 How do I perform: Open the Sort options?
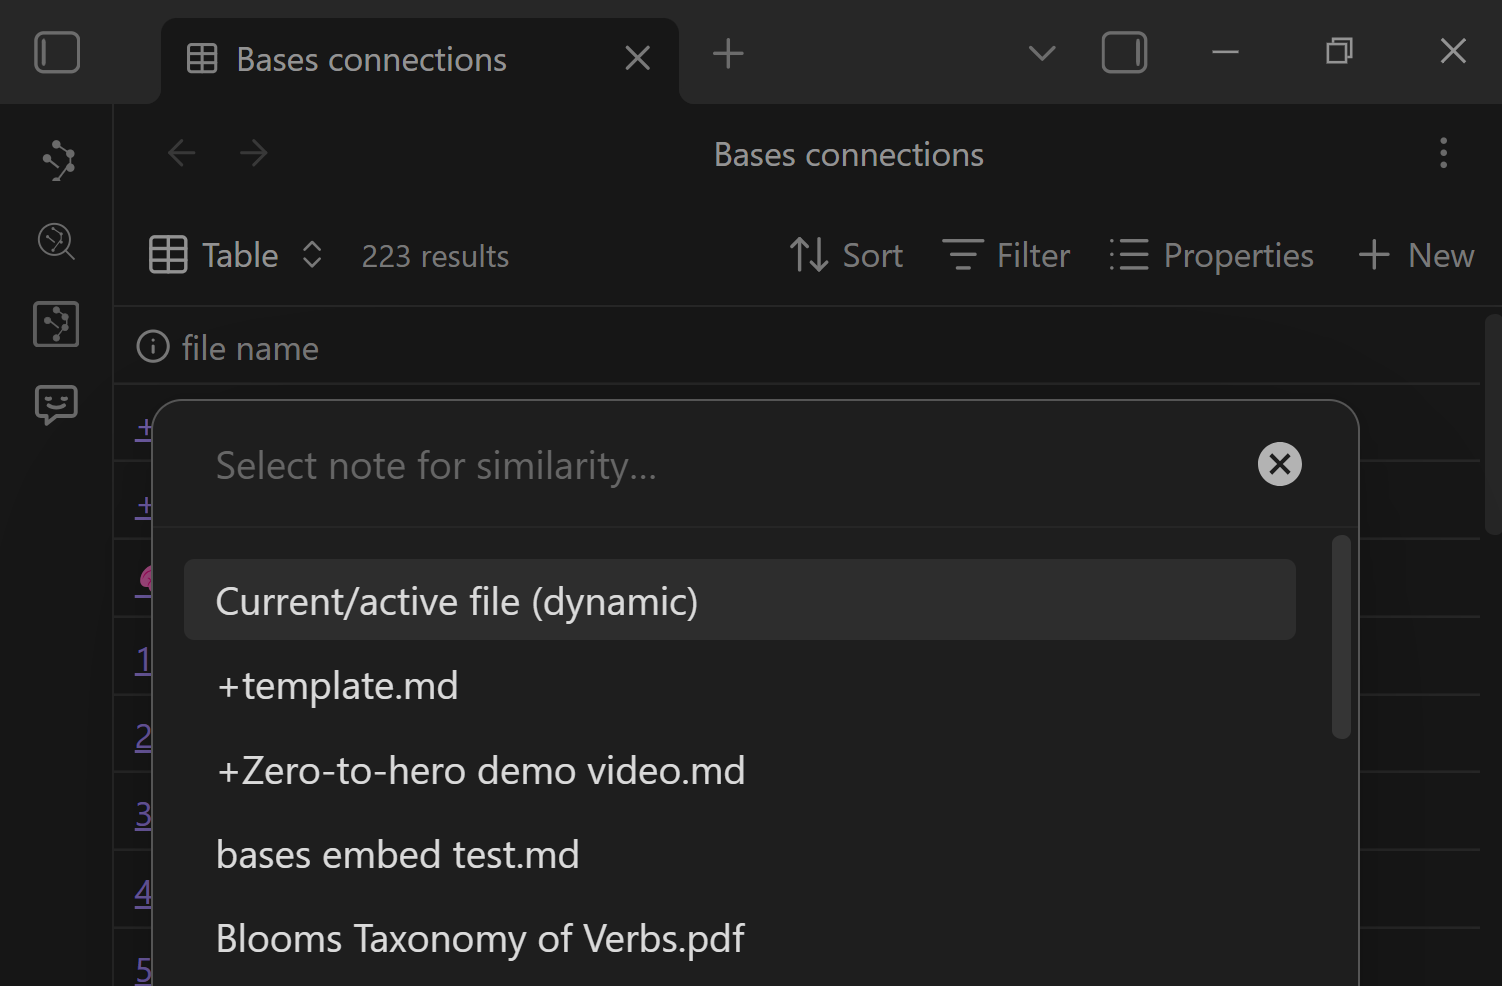(x=846, y=256)
